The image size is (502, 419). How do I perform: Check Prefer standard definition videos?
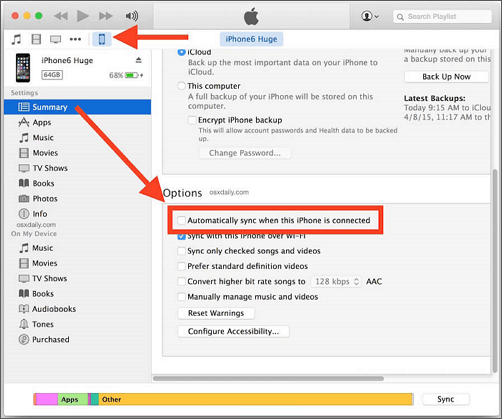tap(181, 266)
